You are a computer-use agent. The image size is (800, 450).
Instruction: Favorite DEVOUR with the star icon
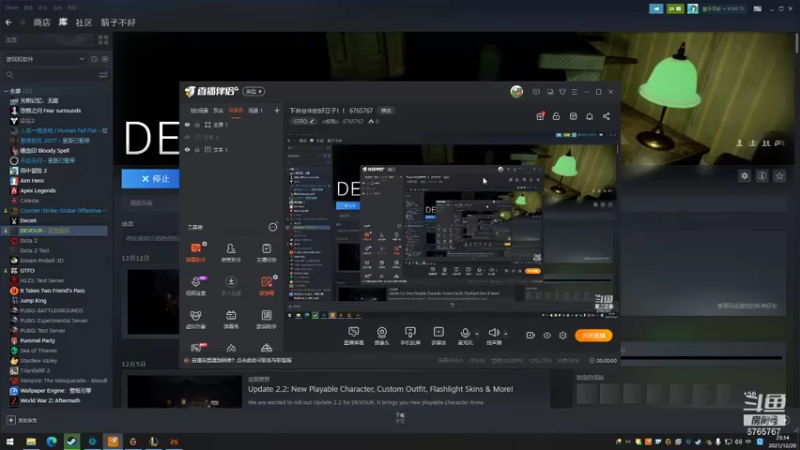[779, 176]
